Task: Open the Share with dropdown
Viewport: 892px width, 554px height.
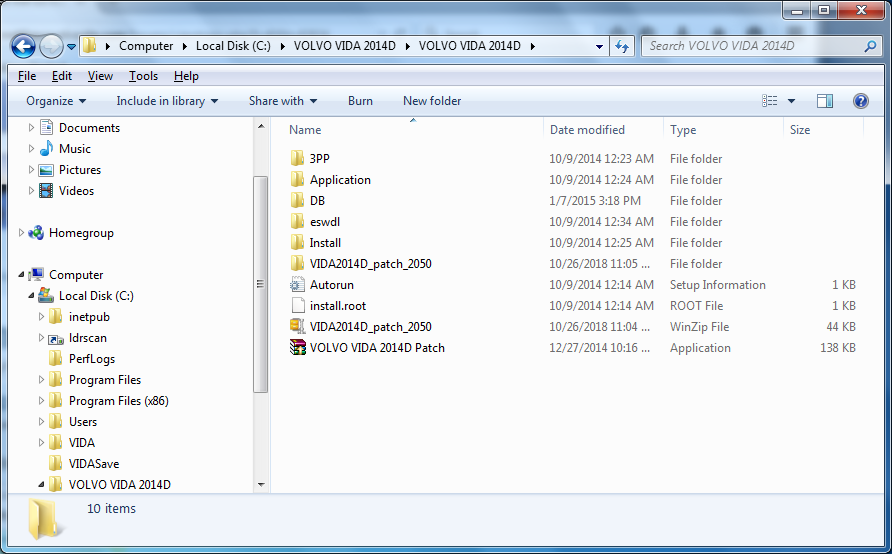Action: [283, 101]
